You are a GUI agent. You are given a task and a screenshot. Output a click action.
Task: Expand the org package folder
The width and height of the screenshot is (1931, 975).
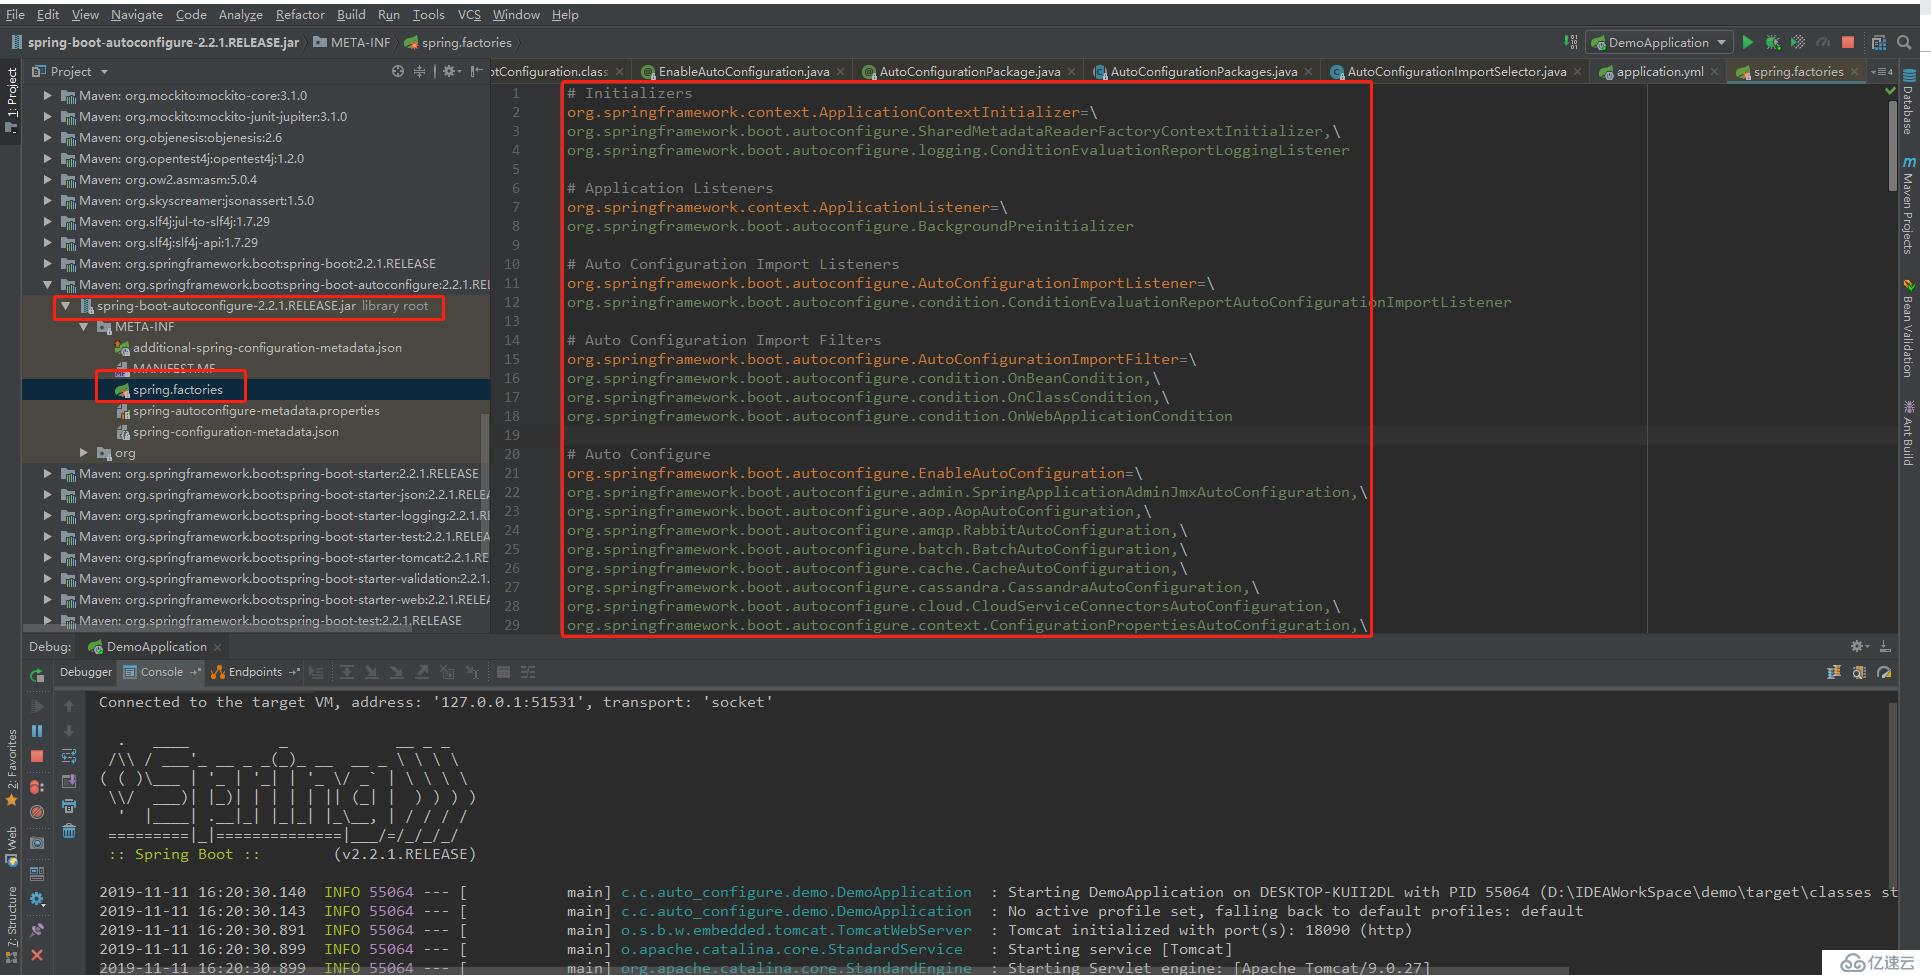pyautogui.click(x=84, y=453)
